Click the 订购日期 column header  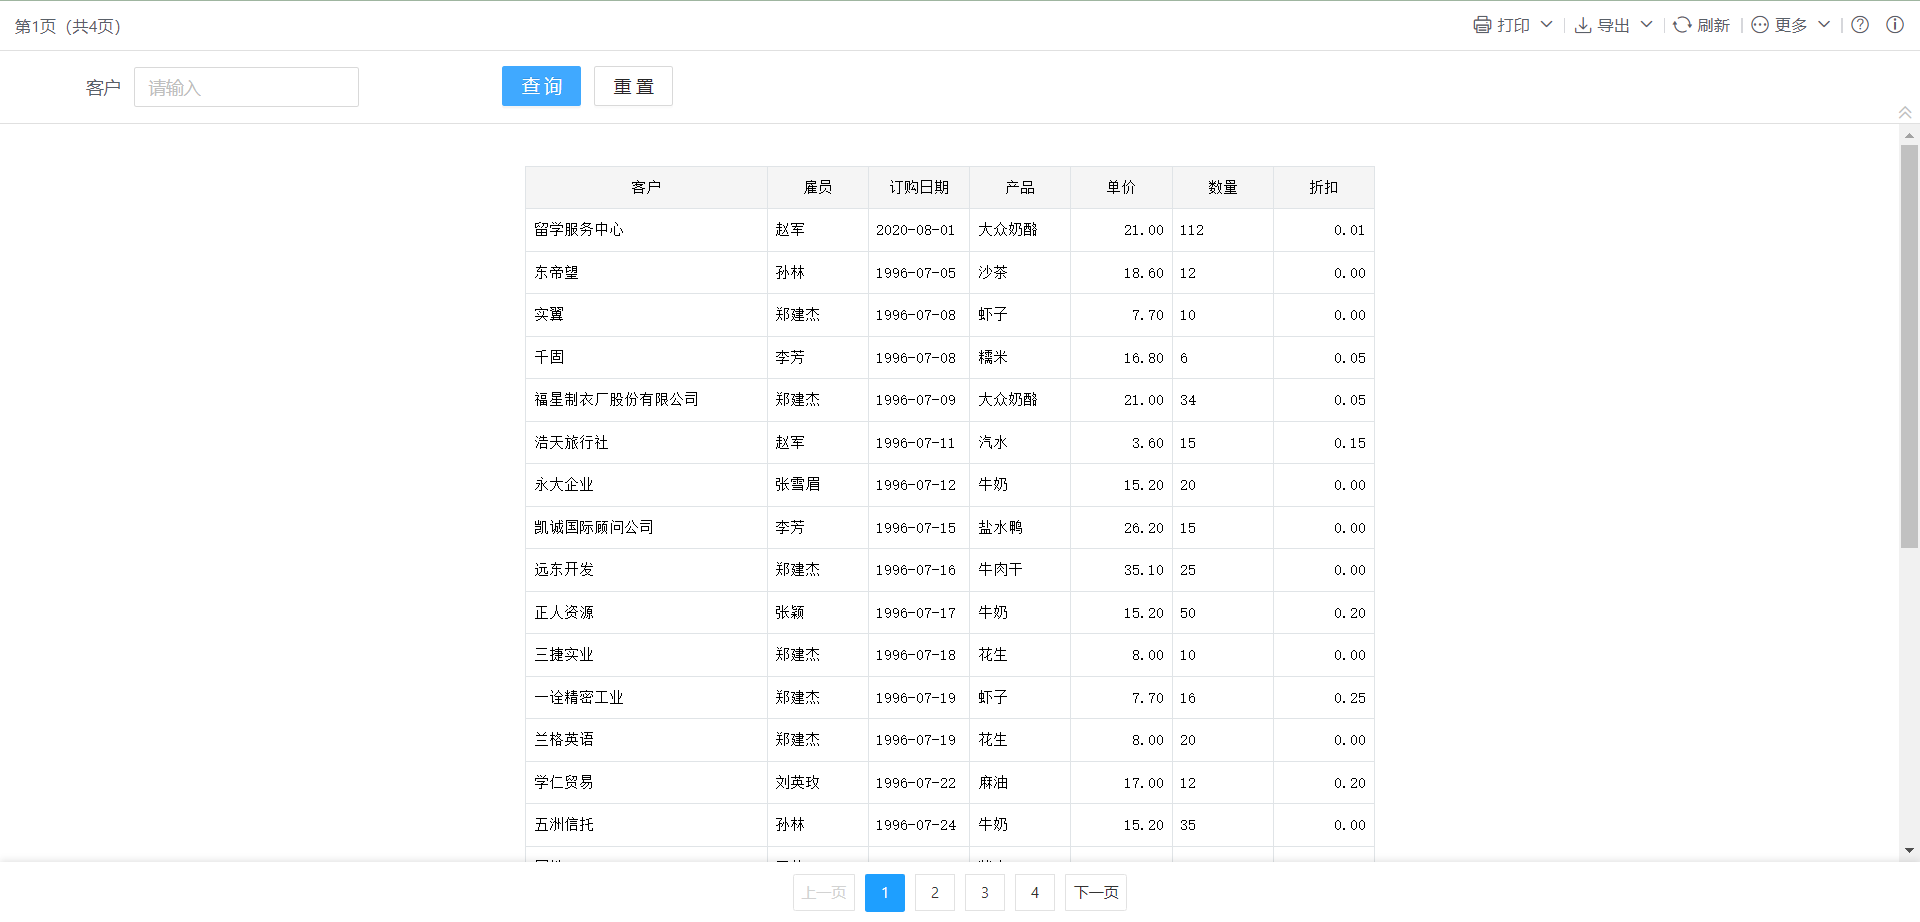[919, 187]
